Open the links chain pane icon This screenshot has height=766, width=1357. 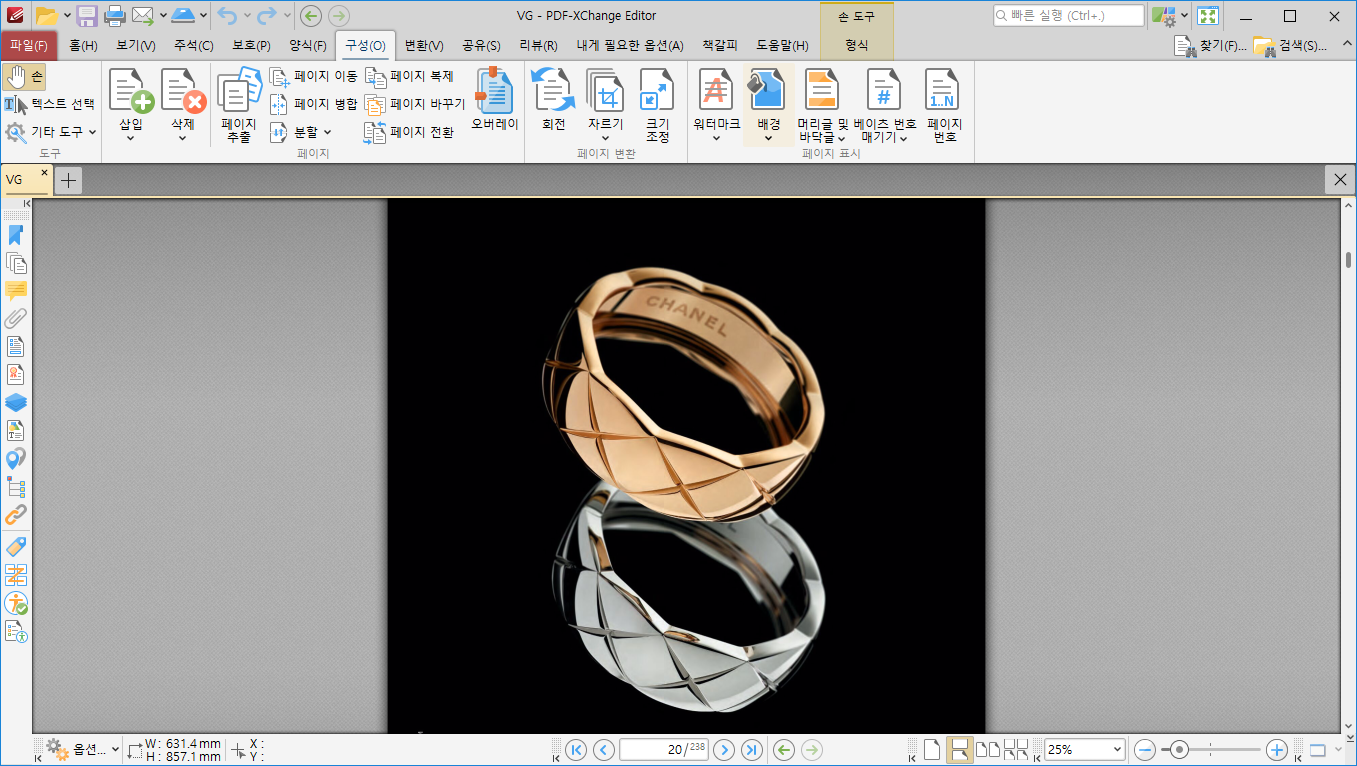click(x=16, y=515)
